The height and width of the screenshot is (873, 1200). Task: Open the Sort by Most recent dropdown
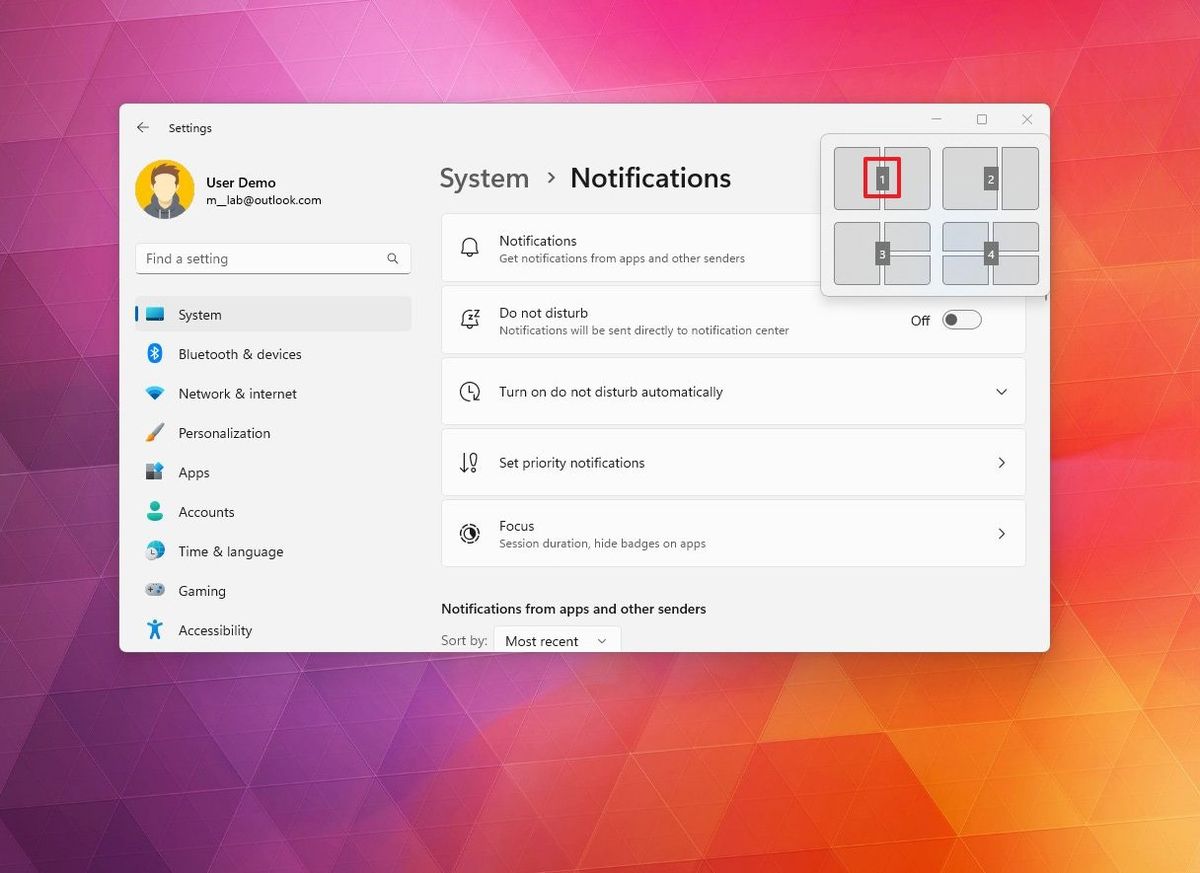pyautogui.click(x=555, y=640)
